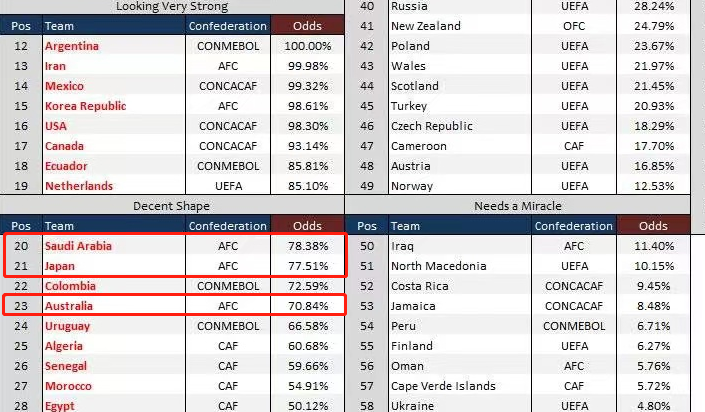Image resolution: width=705 pixels, height=412 pixels.
Task: Click Saudi Arabia's odds '78.38%'
Action: click(308, 246)
